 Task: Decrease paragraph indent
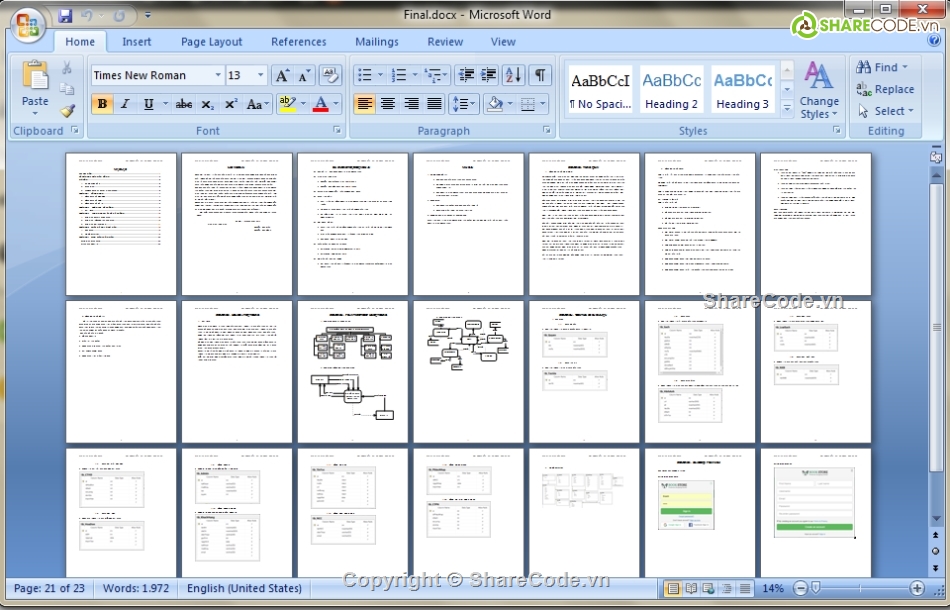click(466, 75)
